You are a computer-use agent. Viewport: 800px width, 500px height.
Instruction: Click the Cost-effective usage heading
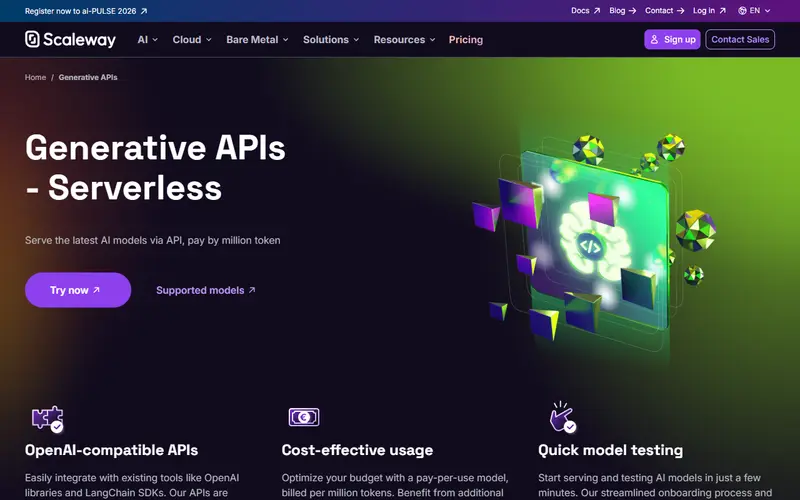[357, 450]
